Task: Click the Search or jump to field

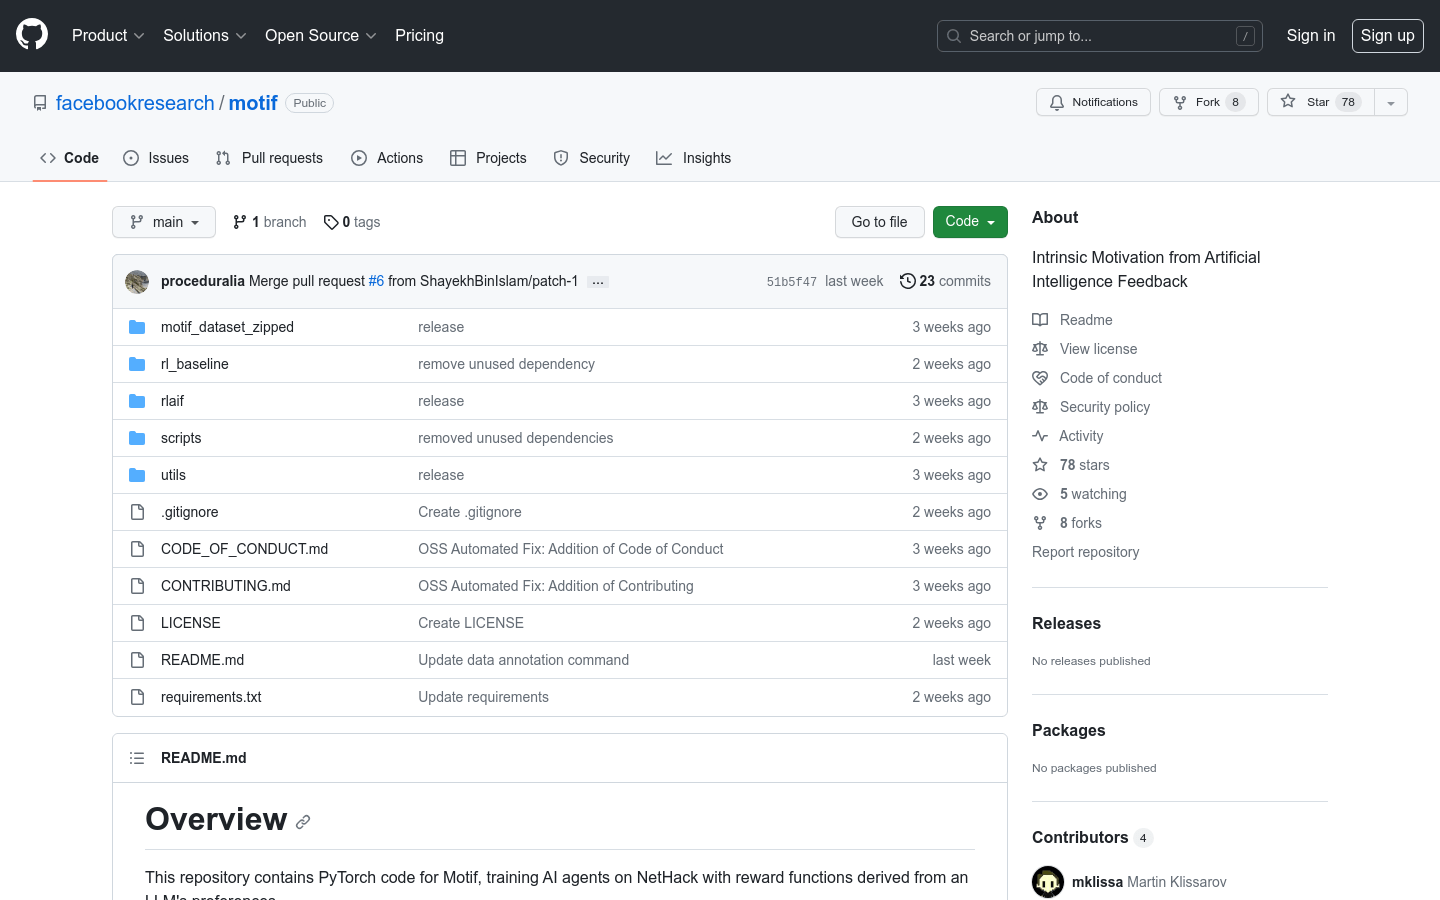Action: [1099, 36]
